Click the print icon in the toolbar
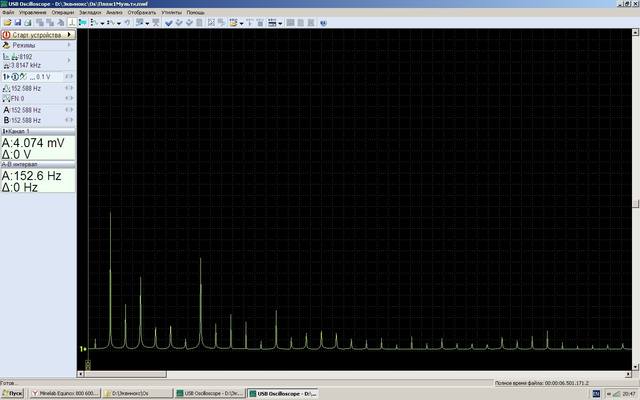Screen dimensions: 640x400 tap(28, 23)
